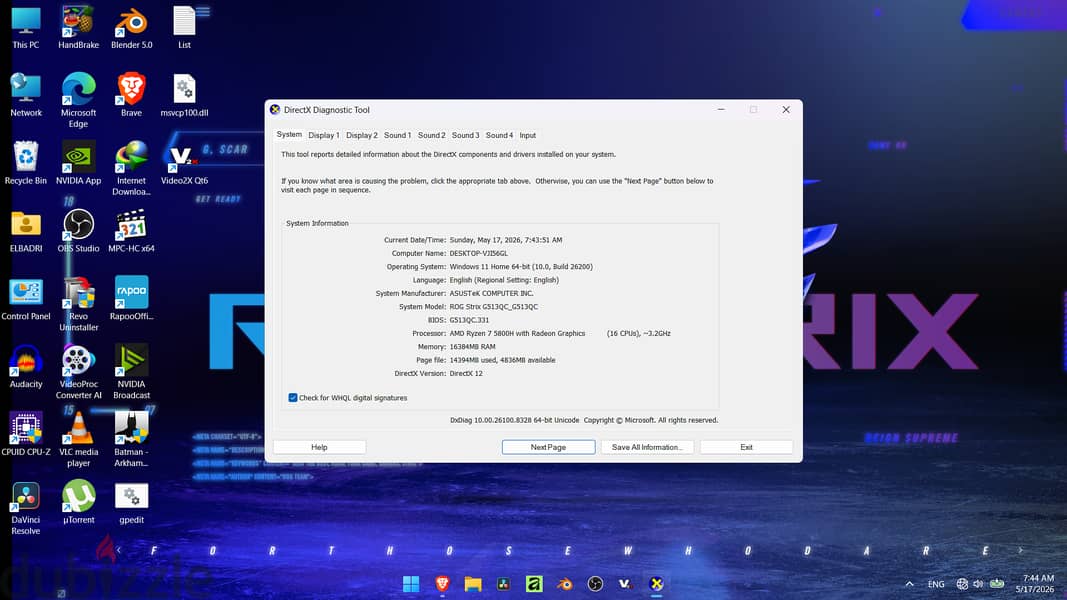This screenshot has height=600, width=1067.
Task: Click the DirectX Version value DirectX 12
Action: tap(466, 373)
